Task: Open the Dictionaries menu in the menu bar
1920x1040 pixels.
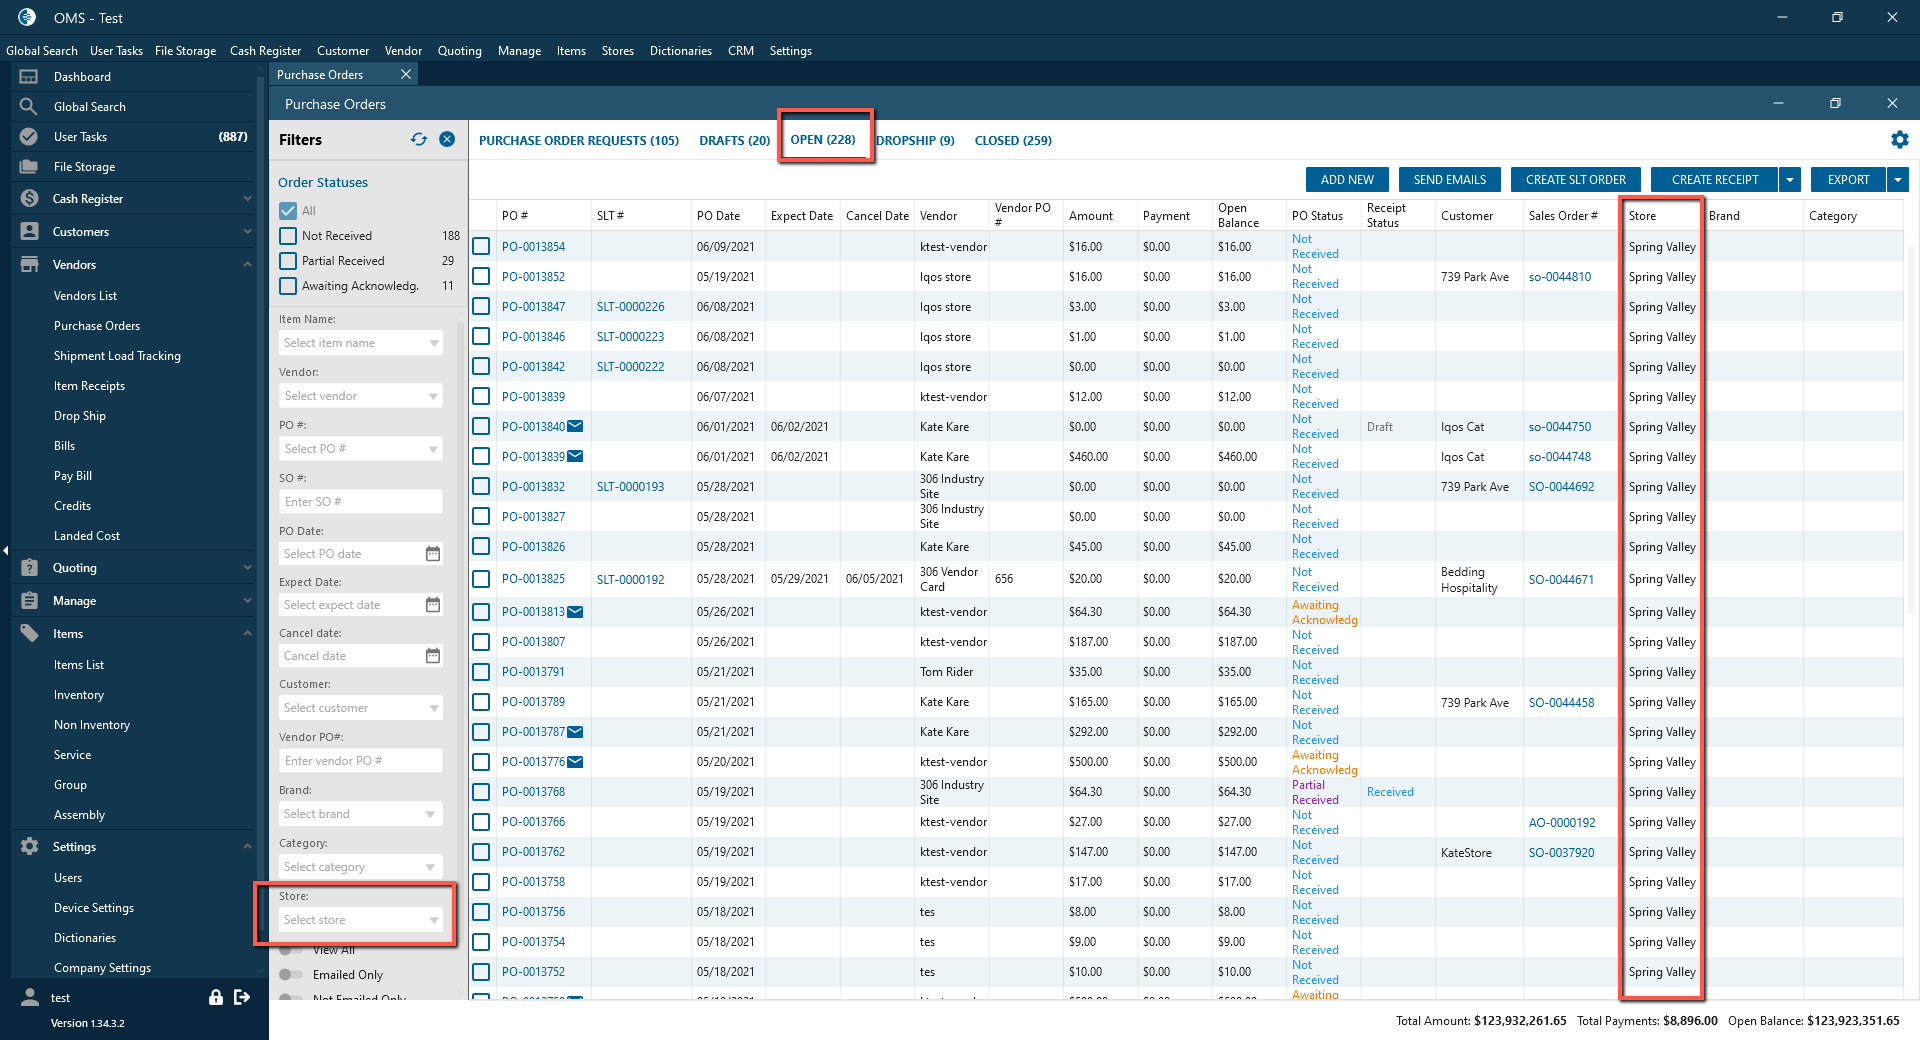Action: coord(680,51)
